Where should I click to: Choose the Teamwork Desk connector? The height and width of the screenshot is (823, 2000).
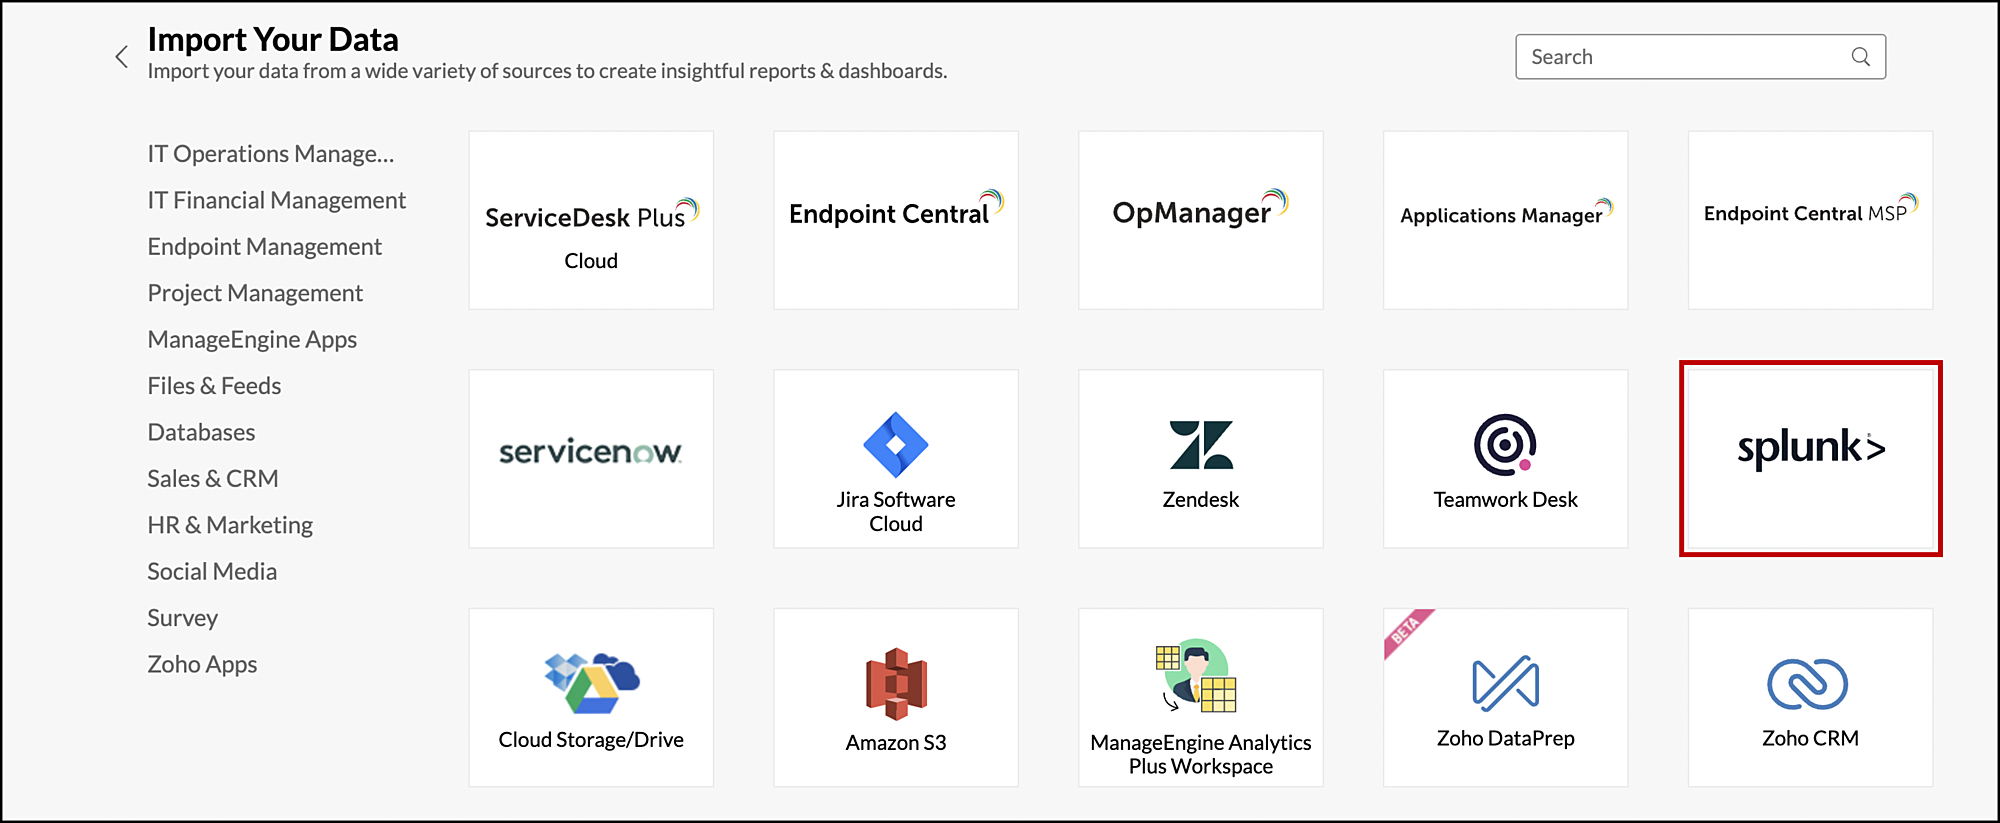click(1506, 459)
